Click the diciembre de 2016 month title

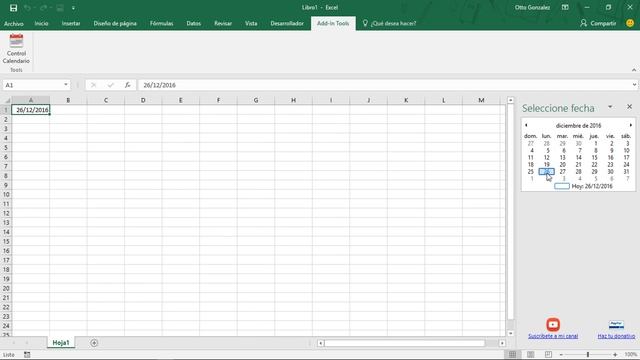578,126
